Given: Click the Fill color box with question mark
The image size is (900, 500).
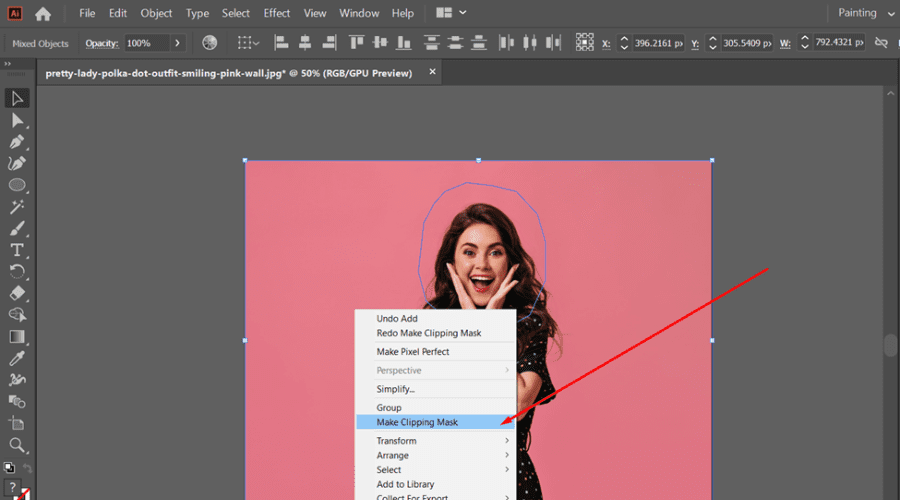Looking at the screenshot, I should (x=11, y=487).
